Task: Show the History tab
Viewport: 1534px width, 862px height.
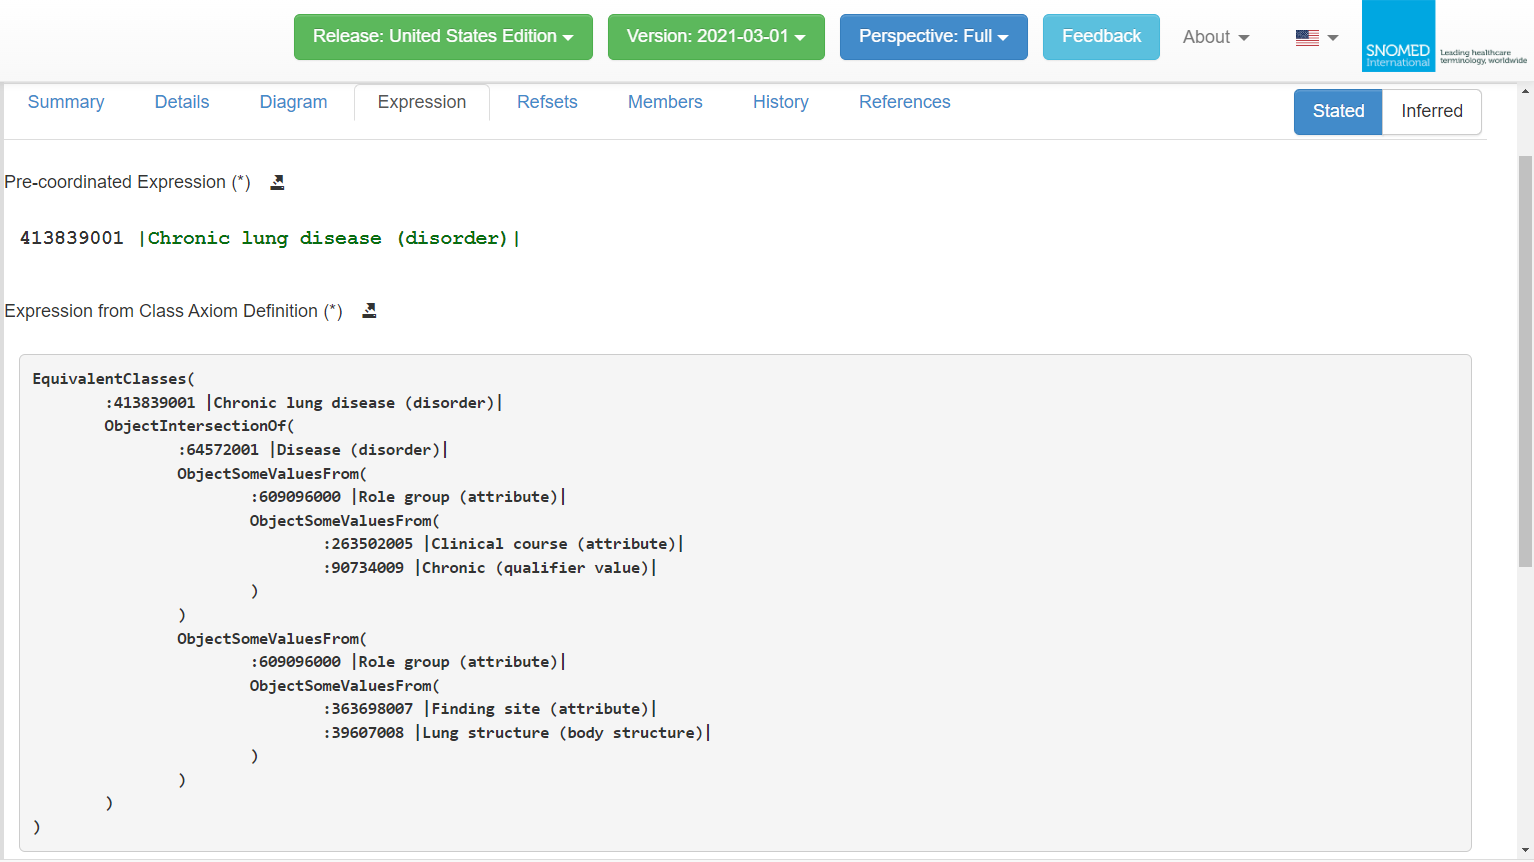Action: tap(780, 102)
